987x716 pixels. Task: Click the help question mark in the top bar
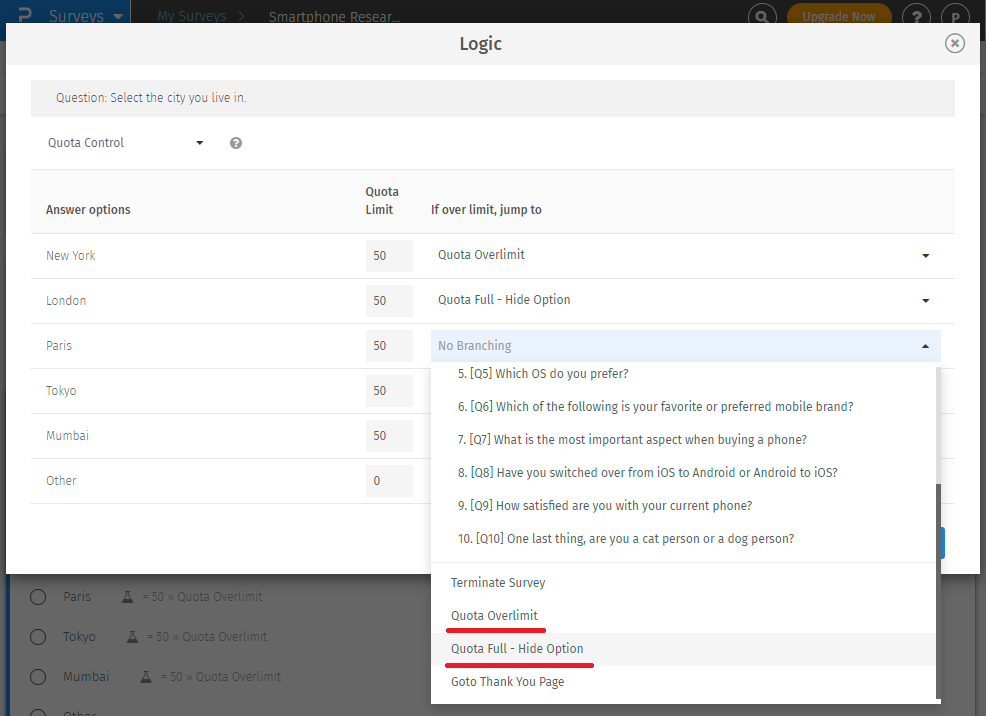point(916,16)
